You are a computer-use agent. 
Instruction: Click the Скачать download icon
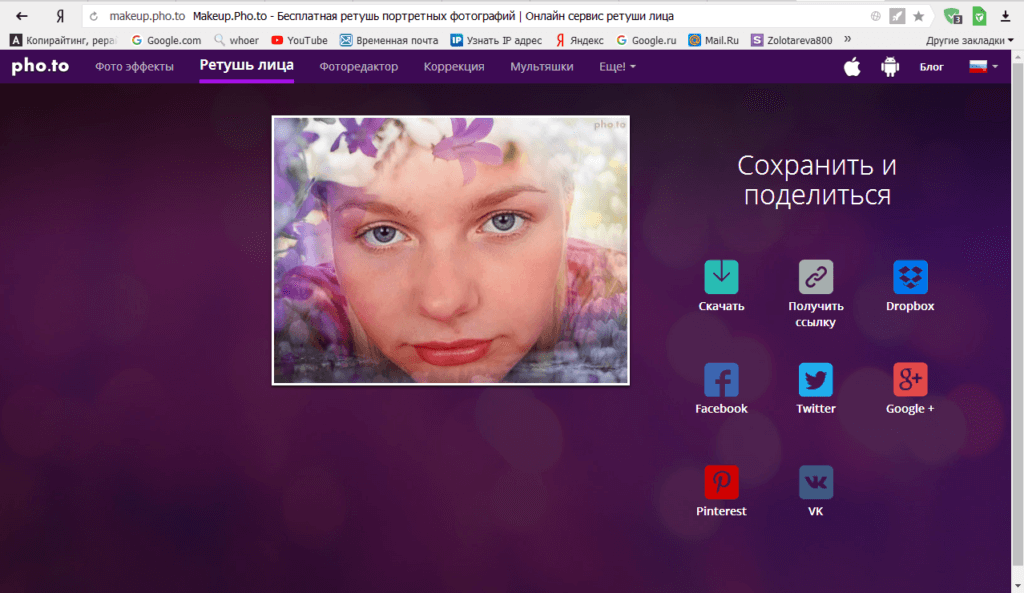(721, 277)
